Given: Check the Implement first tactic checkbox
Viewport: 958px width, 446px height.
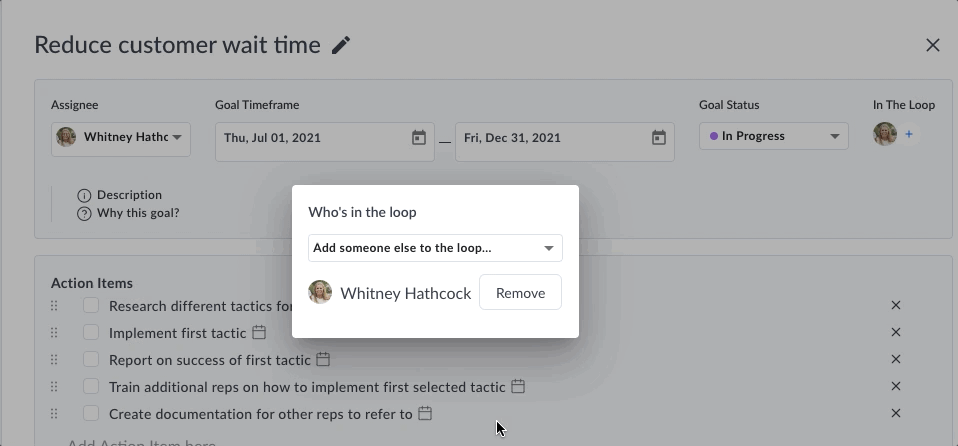Looking at the screenshot, I should click(x=91, y=332).
